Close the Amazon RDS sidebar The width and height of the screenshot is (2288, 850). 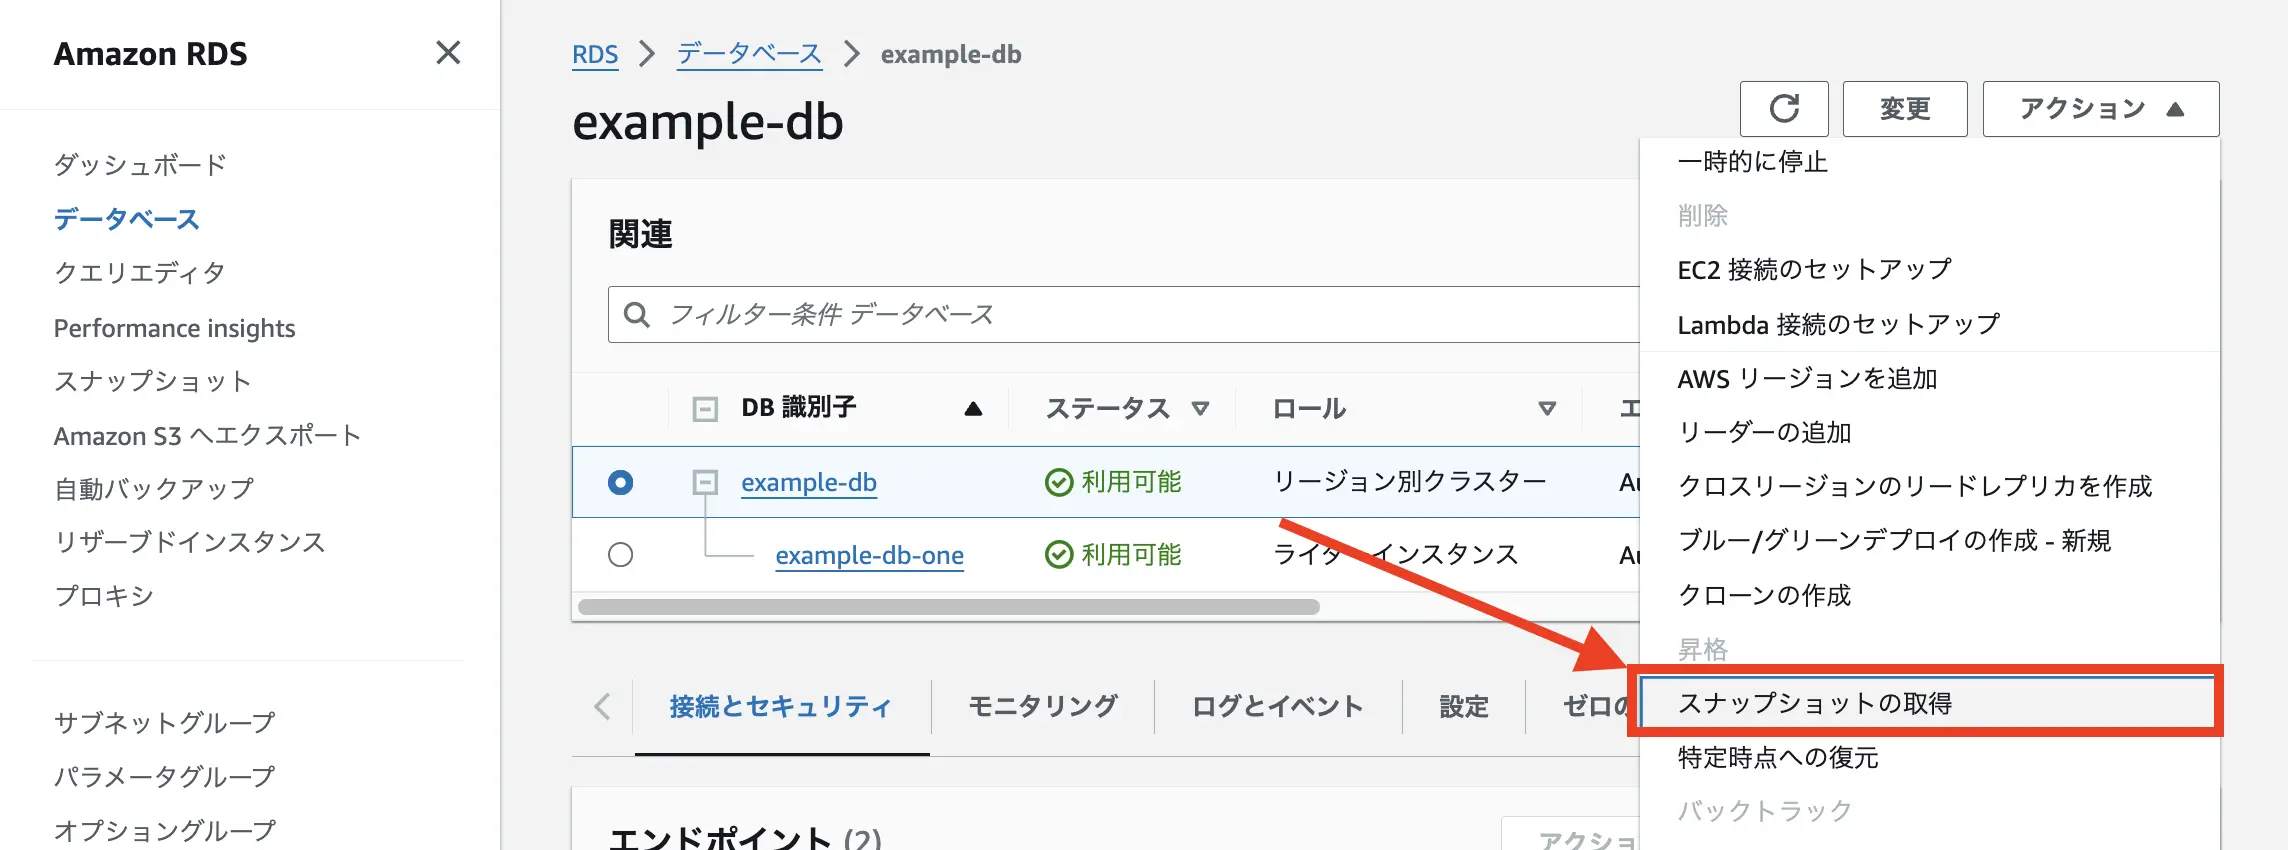[448, 53]
